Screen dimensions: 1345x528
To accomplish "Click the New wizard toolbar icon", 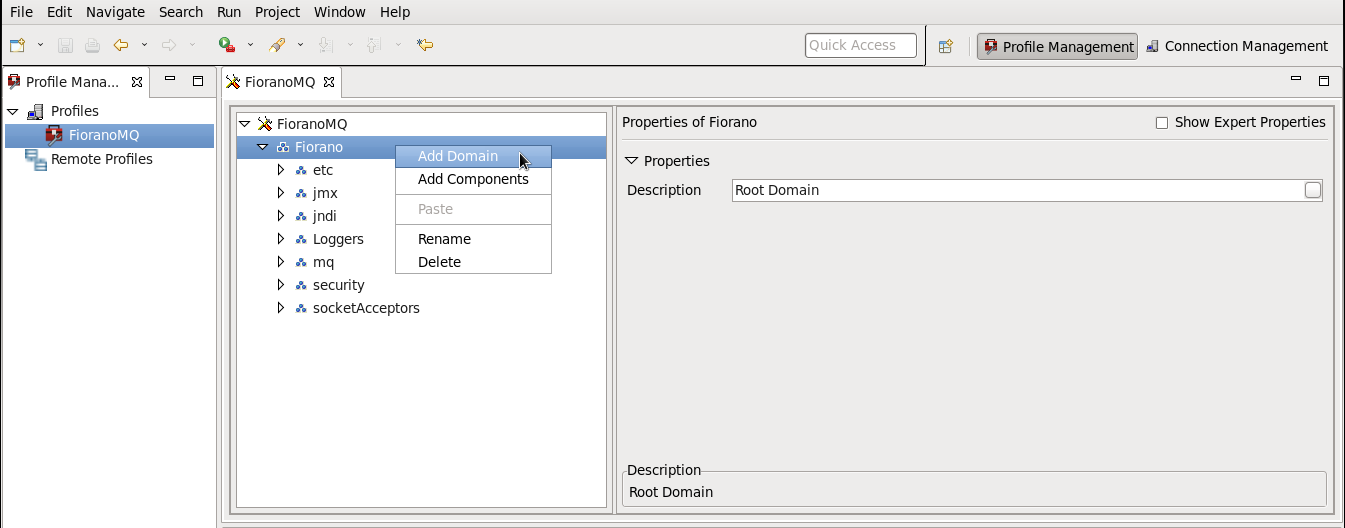I will tap(17, 45).
